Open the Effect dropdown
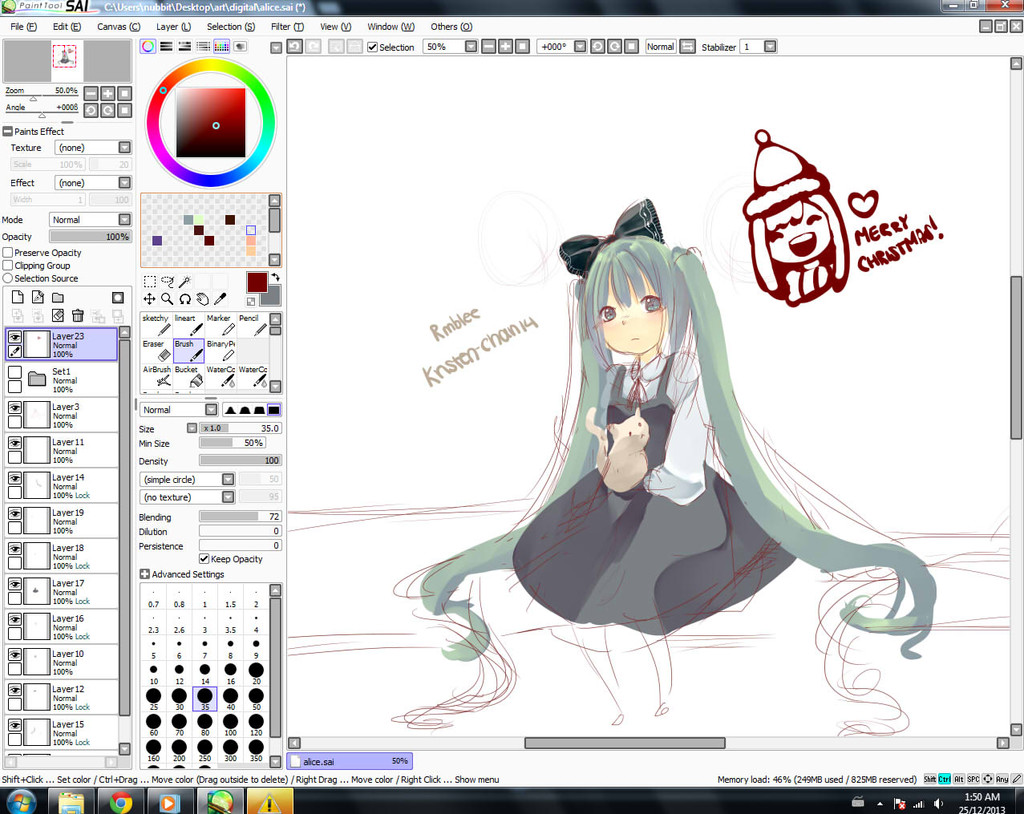 [x=125, y=182]
